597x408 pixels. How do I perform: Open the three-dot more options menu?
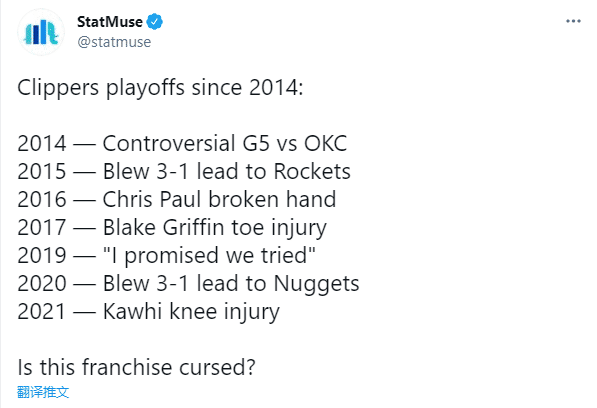[x=573, y=21]
